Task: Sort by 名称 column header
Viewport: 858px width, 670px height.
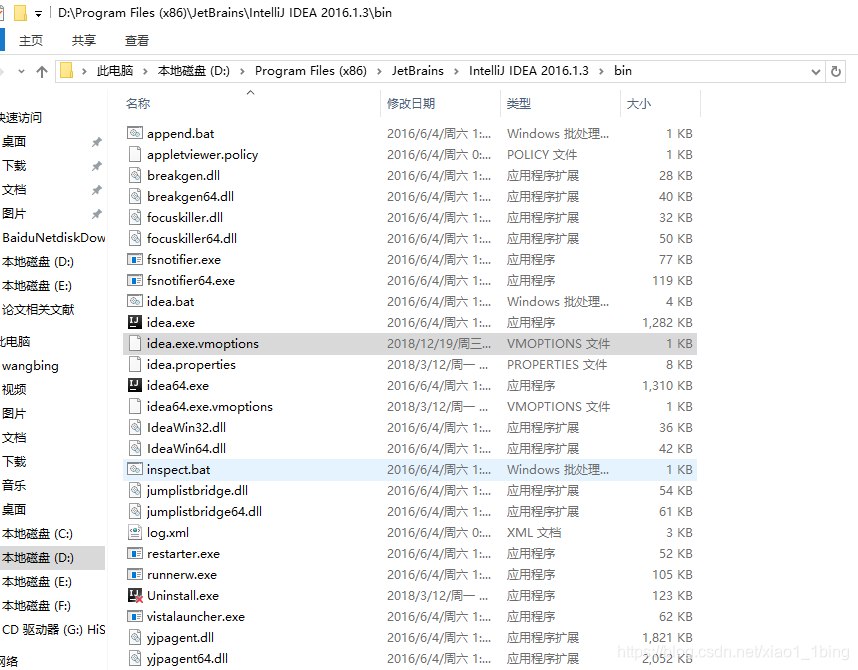Action: click(138, 103)
